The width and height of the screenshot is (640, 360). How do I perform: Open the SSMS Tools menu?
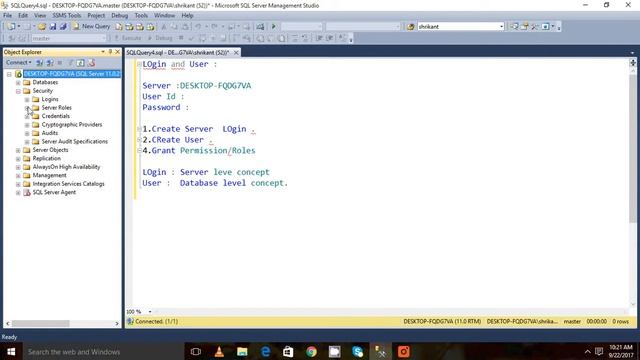click(67, 16)
